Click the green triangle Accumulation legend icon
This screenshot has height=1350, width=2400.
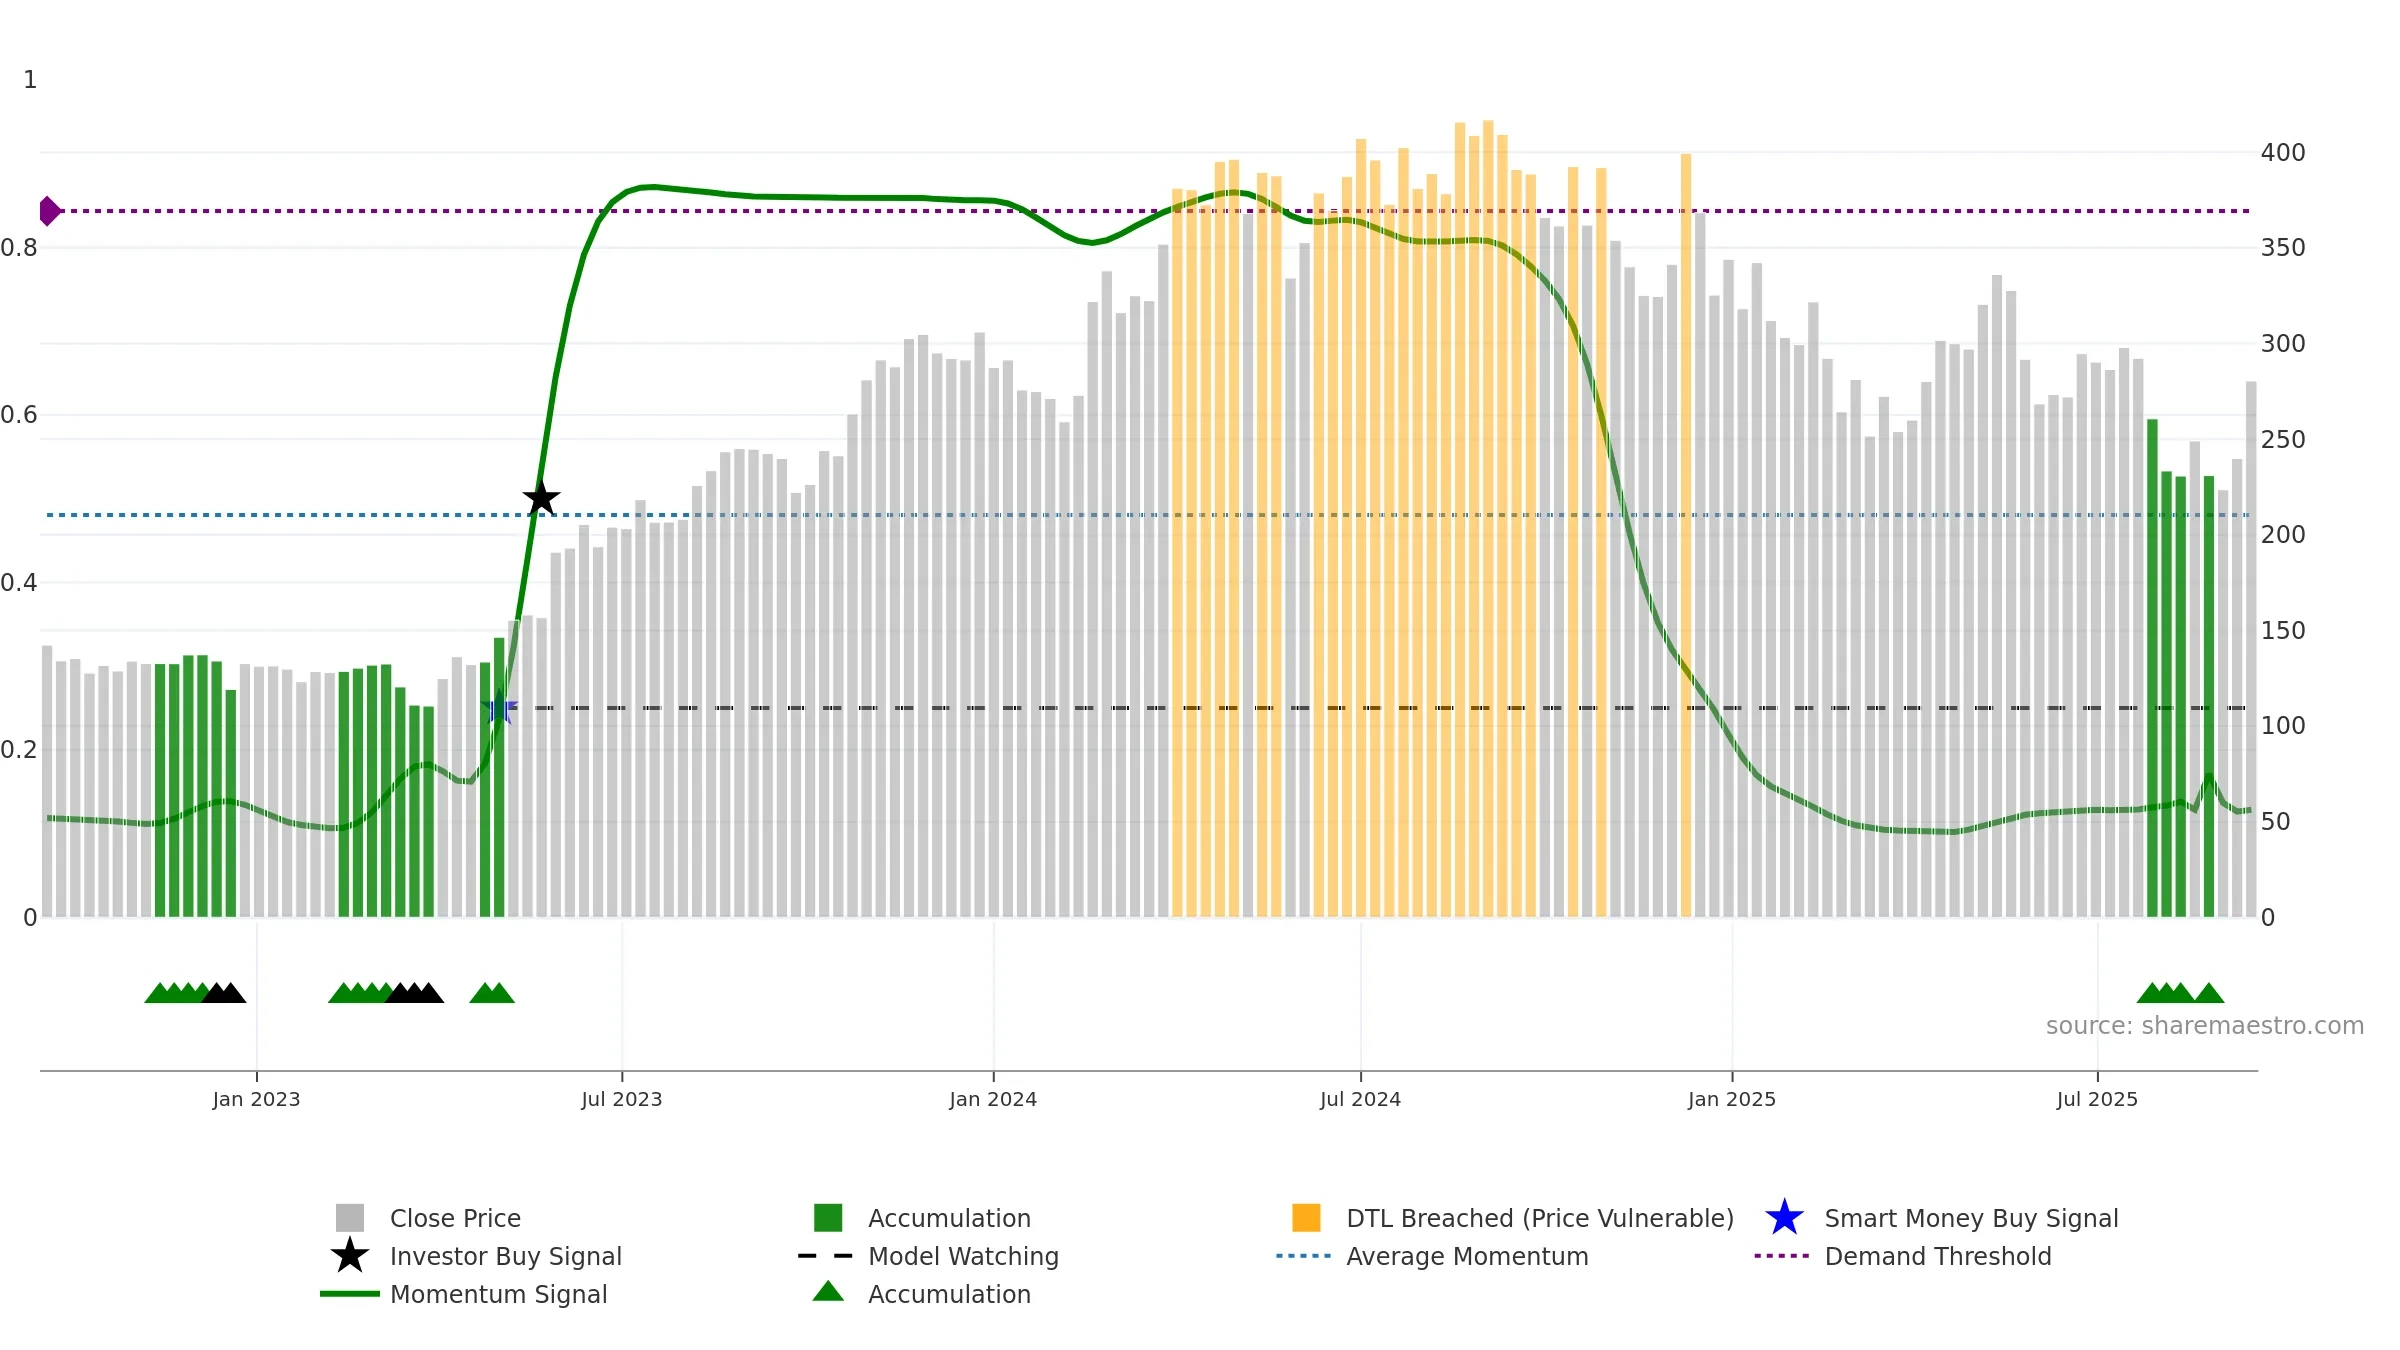click(x=828, y=1293)
